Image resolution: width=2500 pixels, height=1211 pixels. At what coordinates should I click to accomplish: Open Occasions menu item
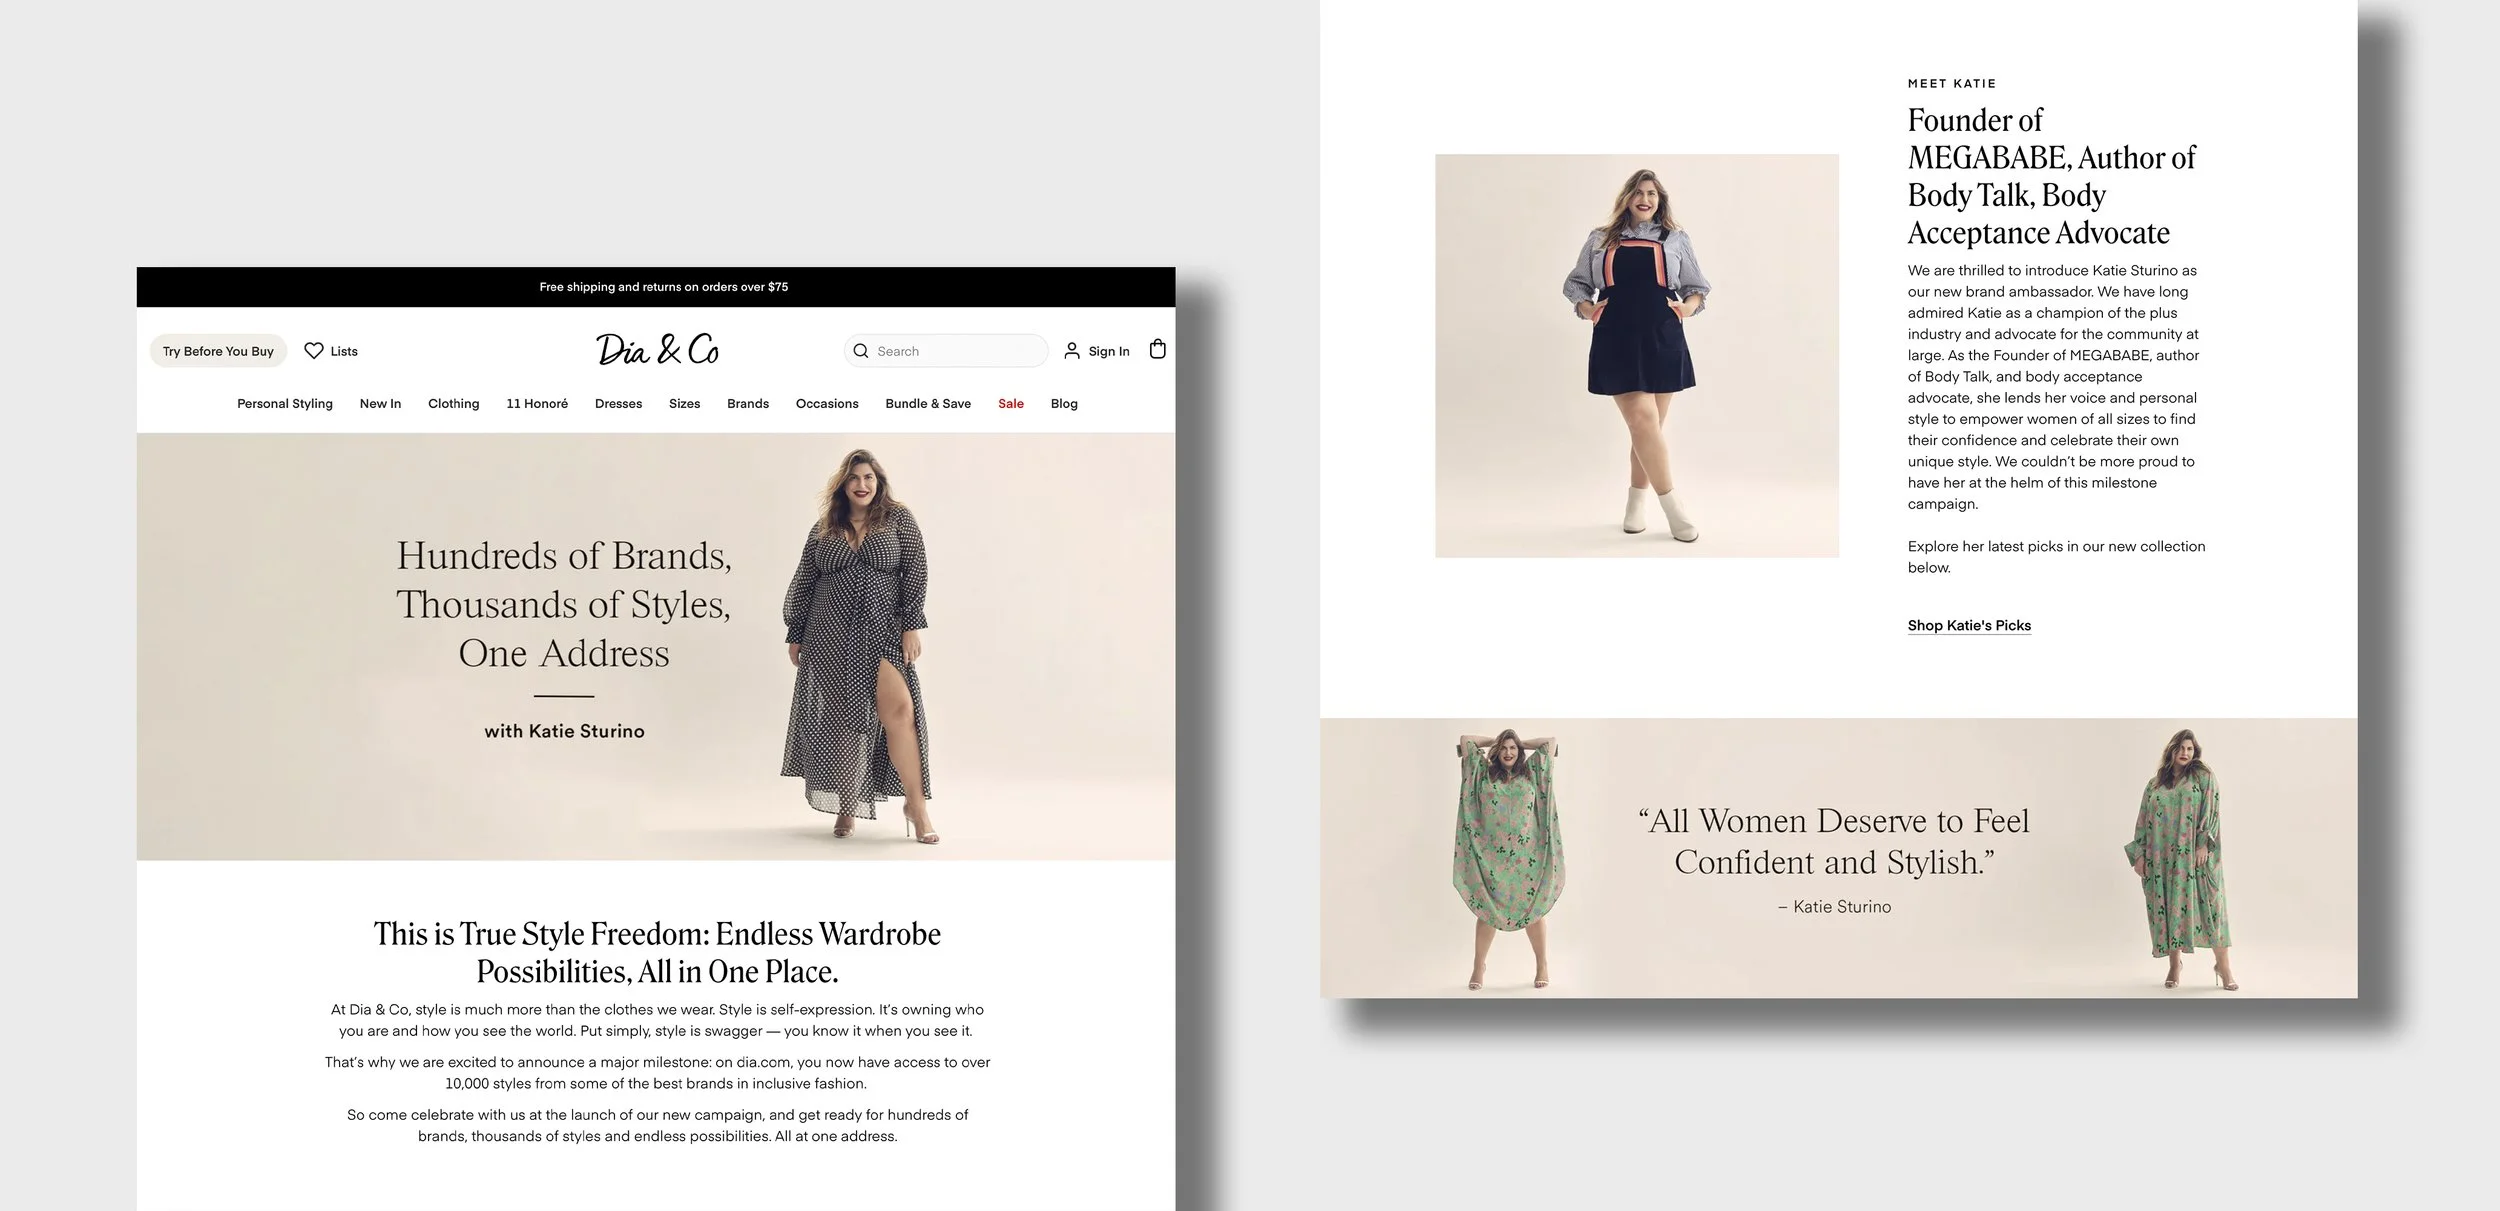827,404
